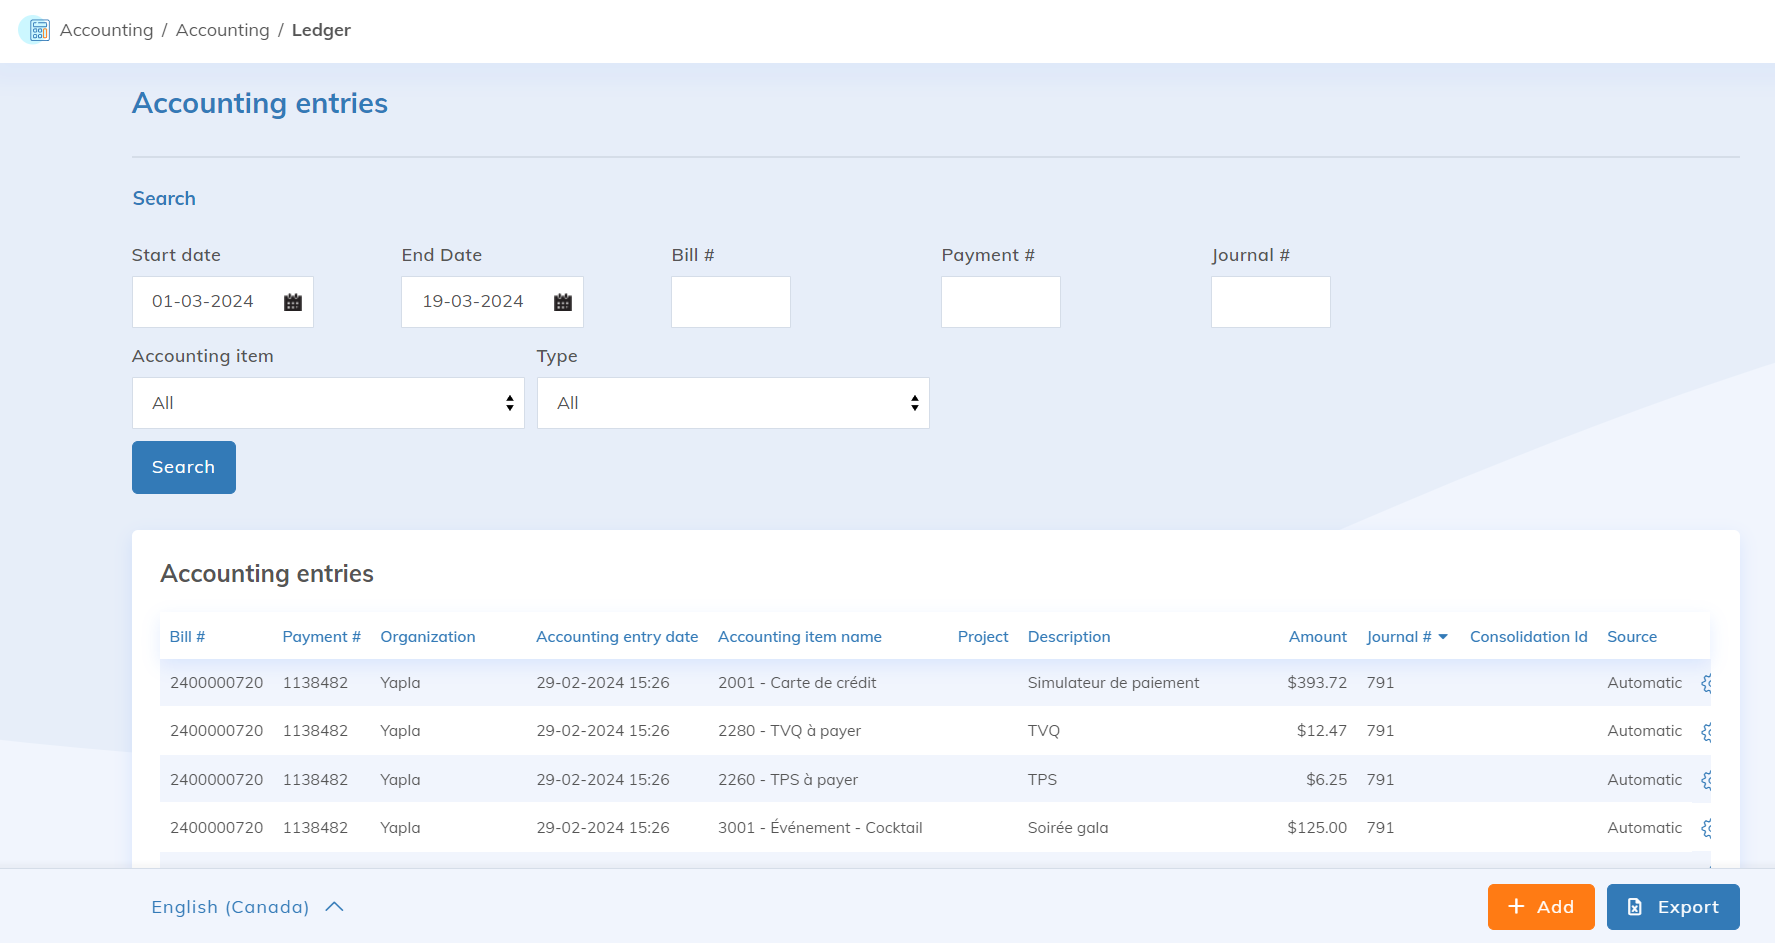
Task: Focus the Payment # input field
Action: coord(1000,302)
